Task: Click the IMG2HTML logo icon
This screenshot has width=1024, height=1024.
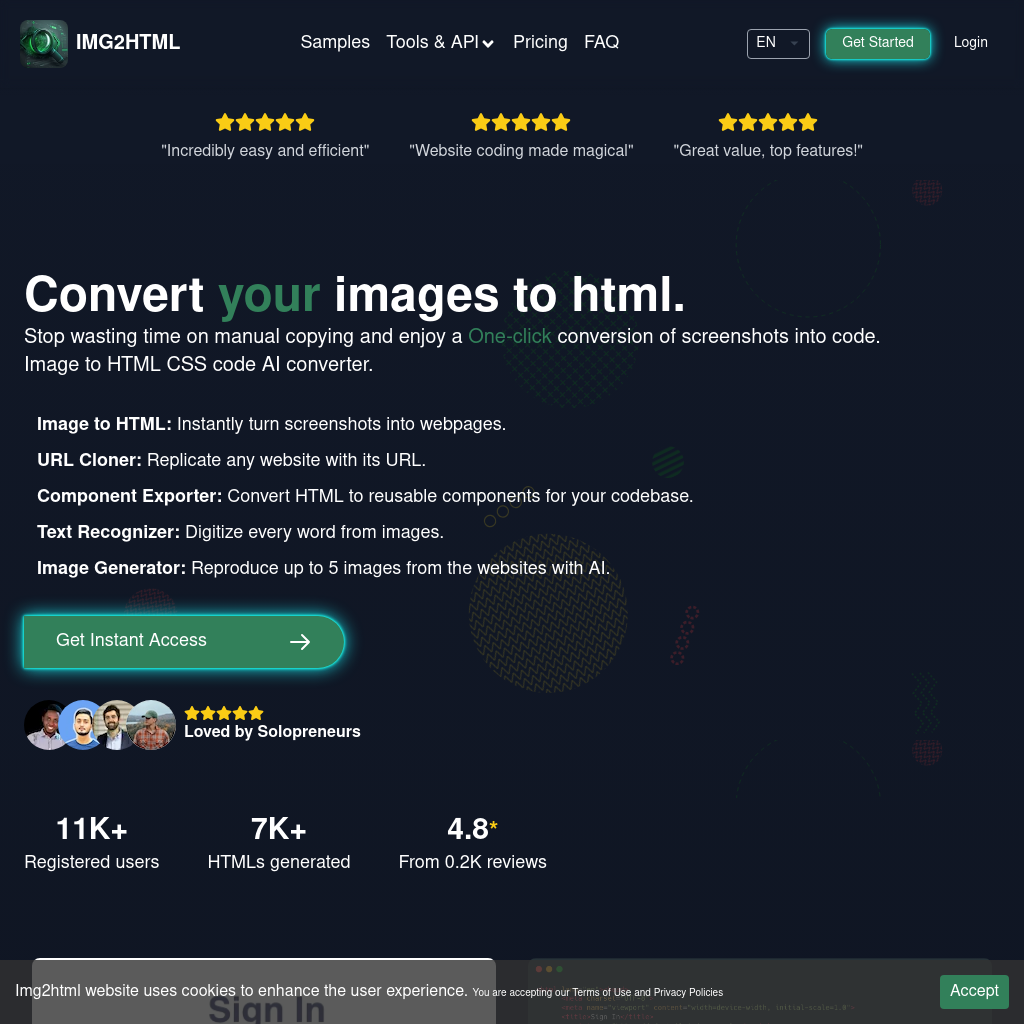Action: [44, 44]
